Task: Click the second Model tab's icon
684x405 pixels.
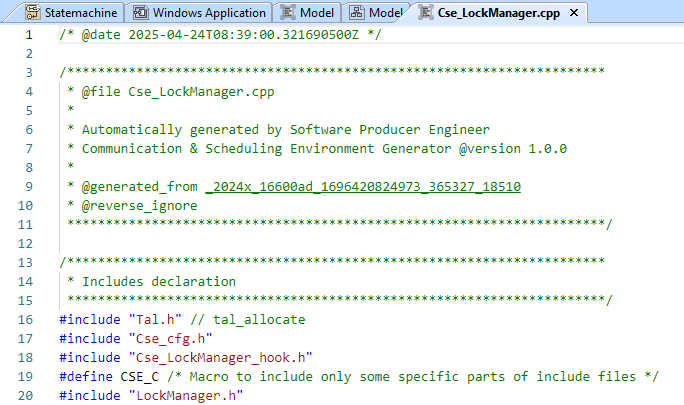Action: (356, 13)
